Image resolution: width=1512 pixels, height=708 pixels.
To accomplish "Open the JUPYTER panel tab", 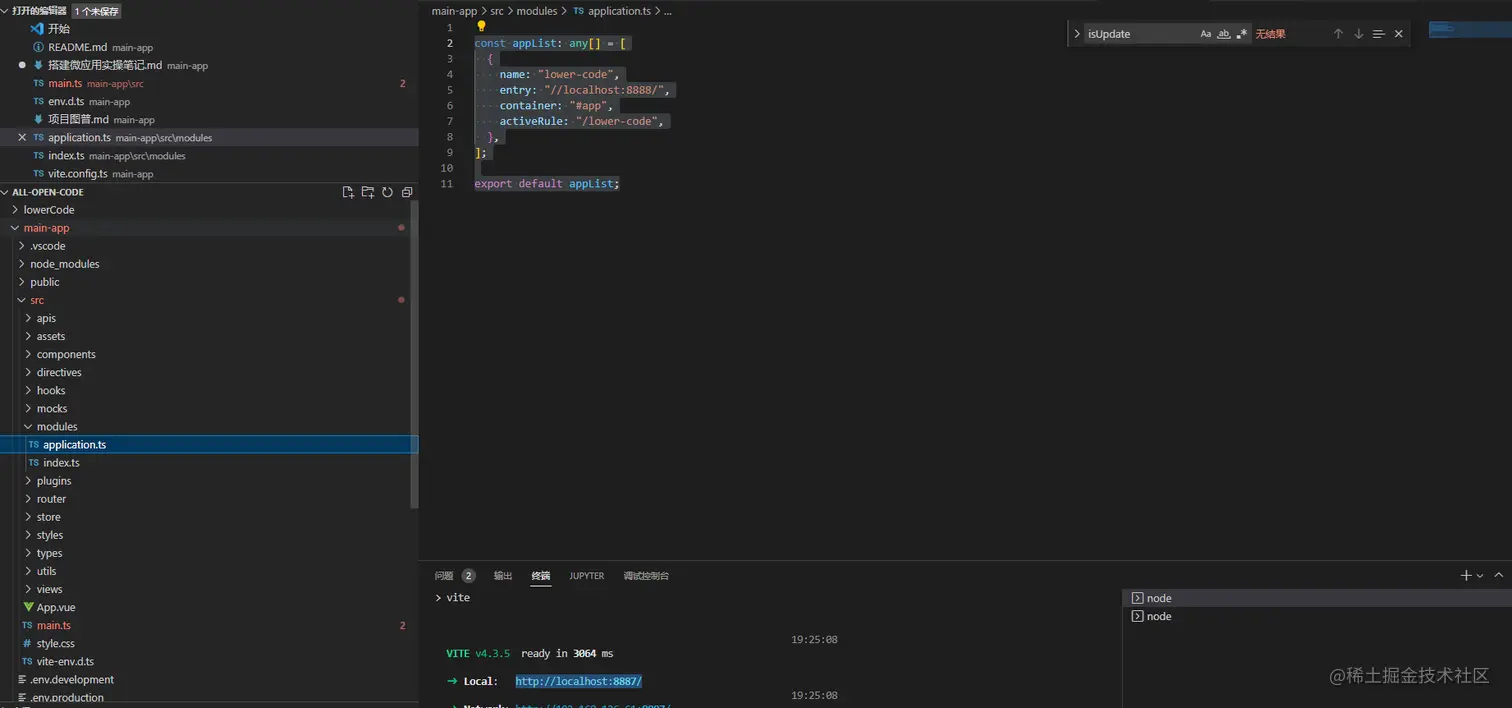I will pyautogui.click(x=587, y=576).
